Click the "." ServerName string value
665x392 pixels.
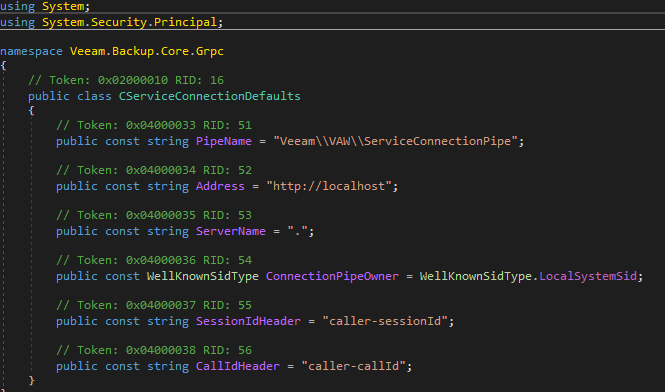pos(297,231)
